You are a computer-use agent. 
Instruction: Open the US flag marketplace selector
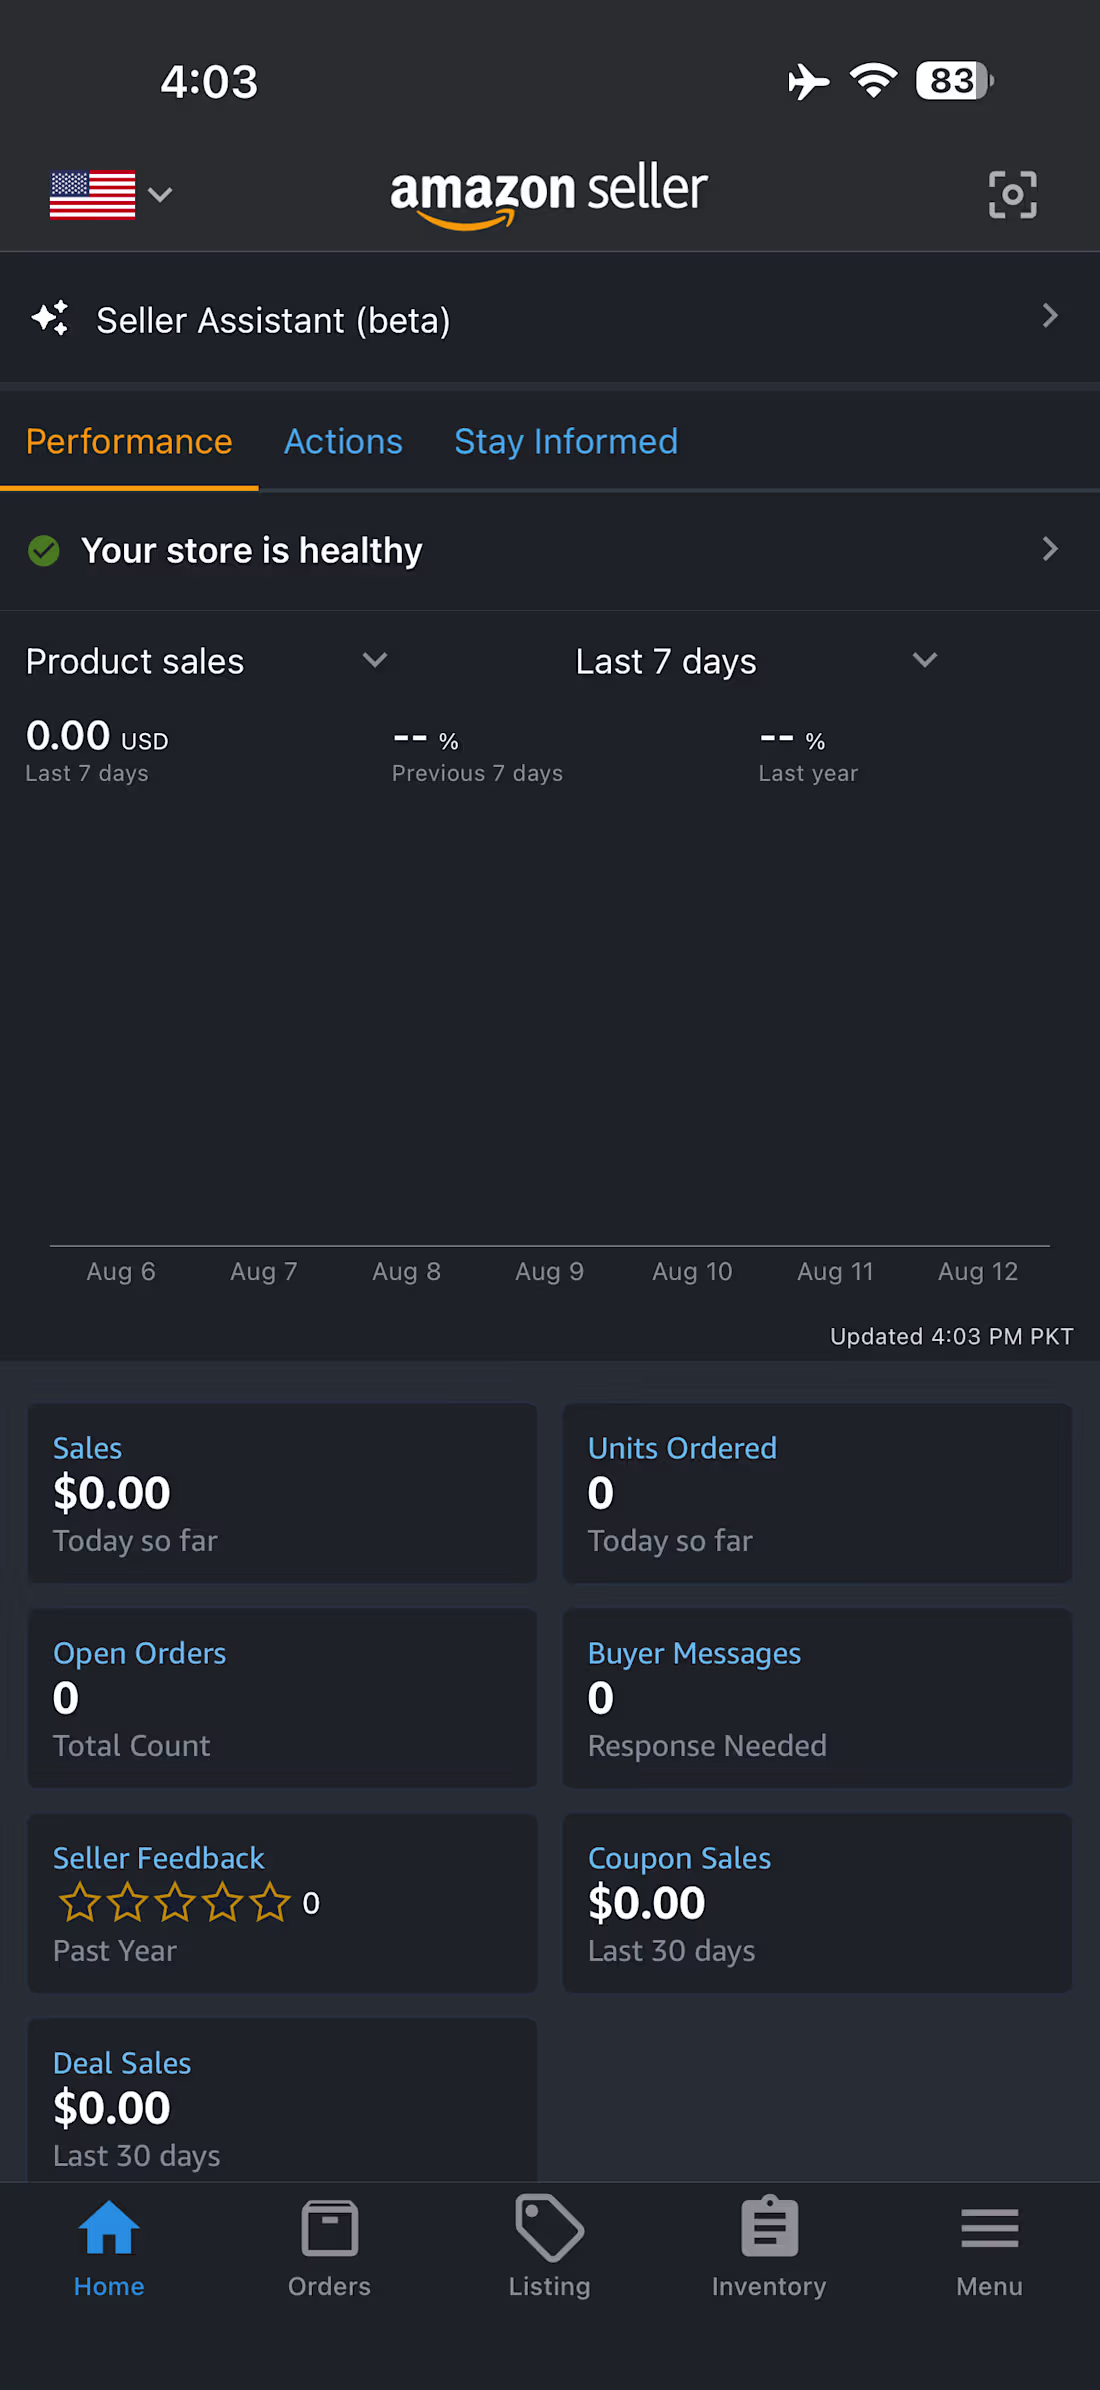(111, 194)
